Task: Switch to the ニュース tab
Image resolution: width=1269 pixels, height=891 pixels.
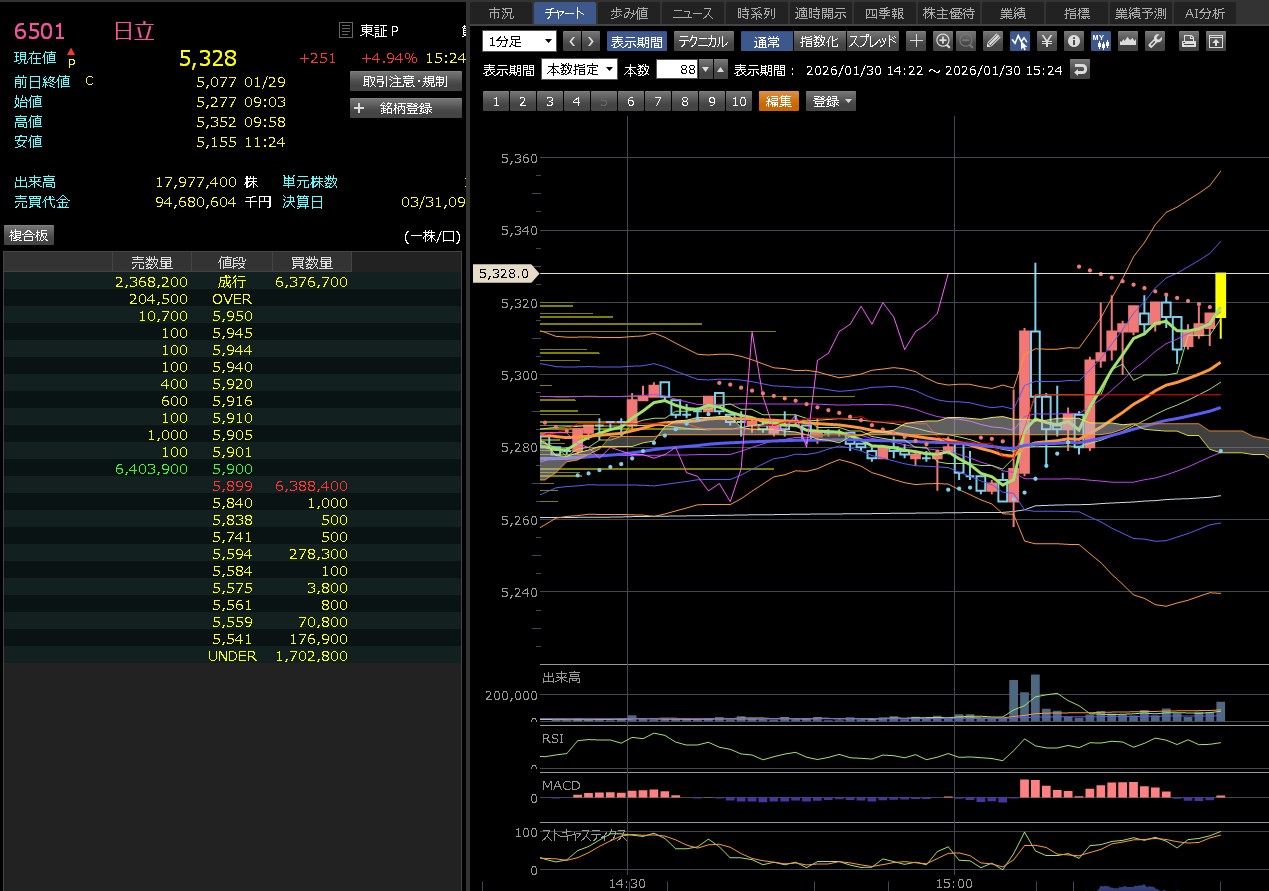Action: [x=693, y=13]
